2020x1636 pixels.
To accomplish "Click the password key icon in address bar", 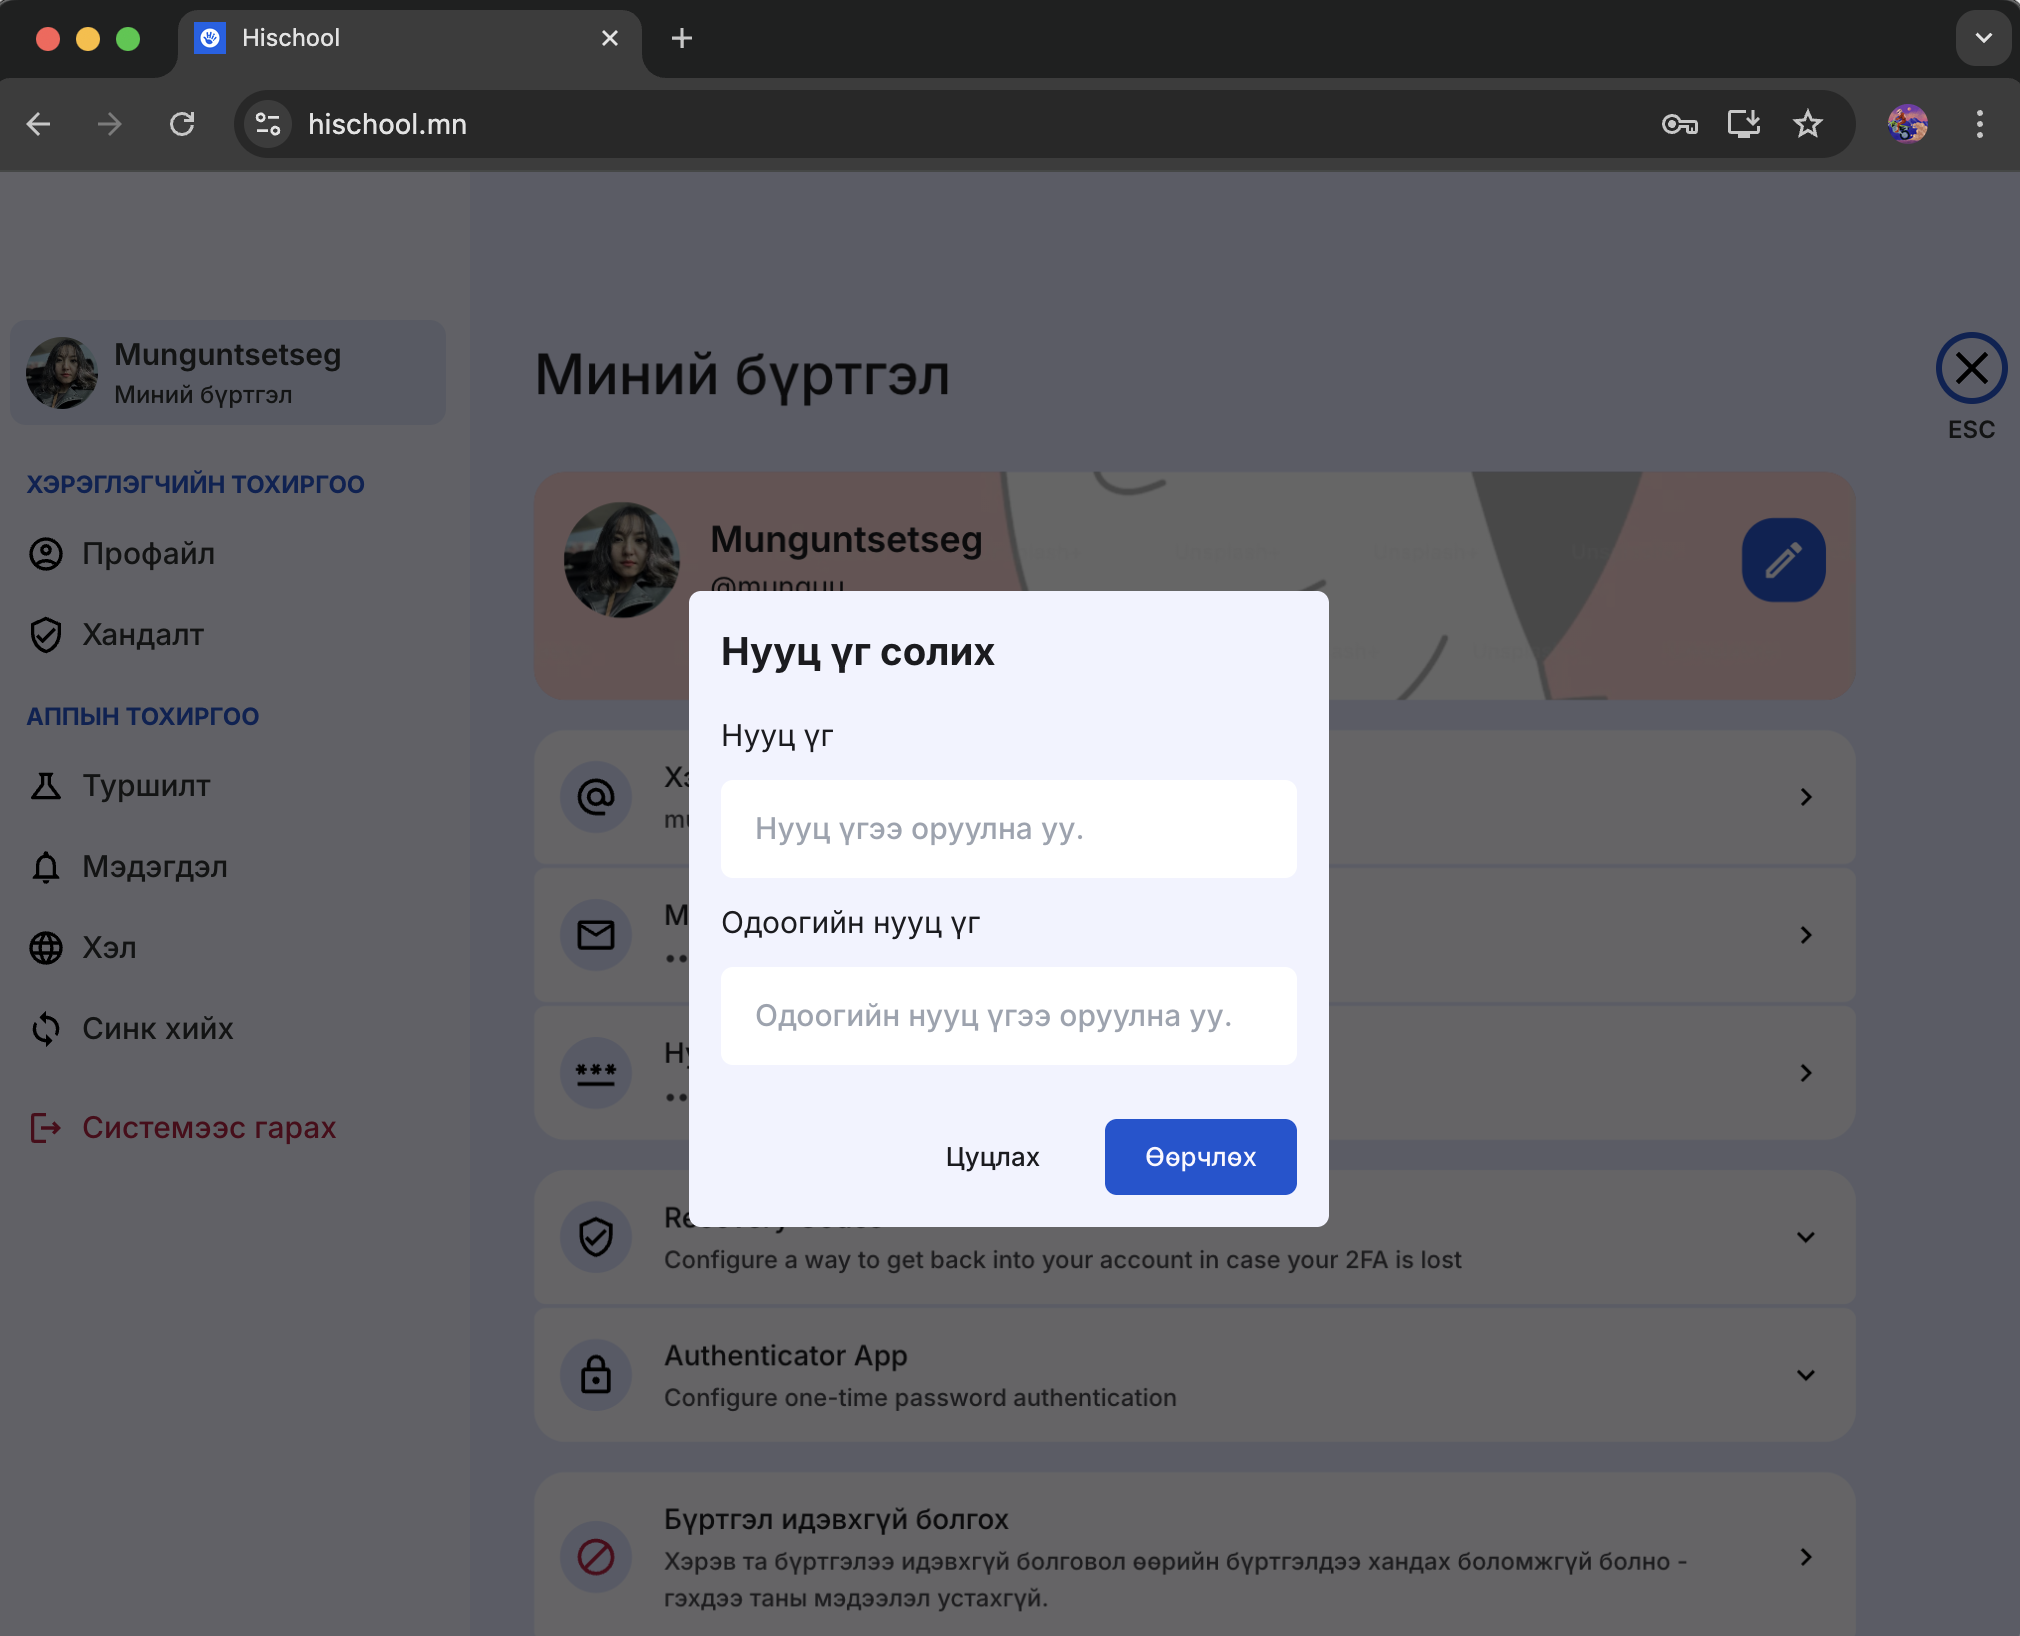I will (x=1679, y=124).
